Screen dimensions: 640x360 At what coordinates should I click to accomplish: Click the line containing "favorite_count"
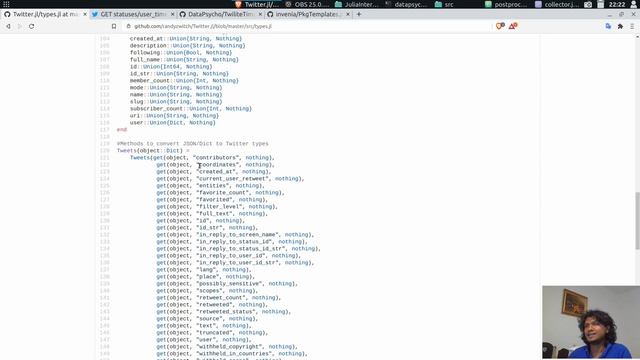pyautogui.click(x=220, y=193)
